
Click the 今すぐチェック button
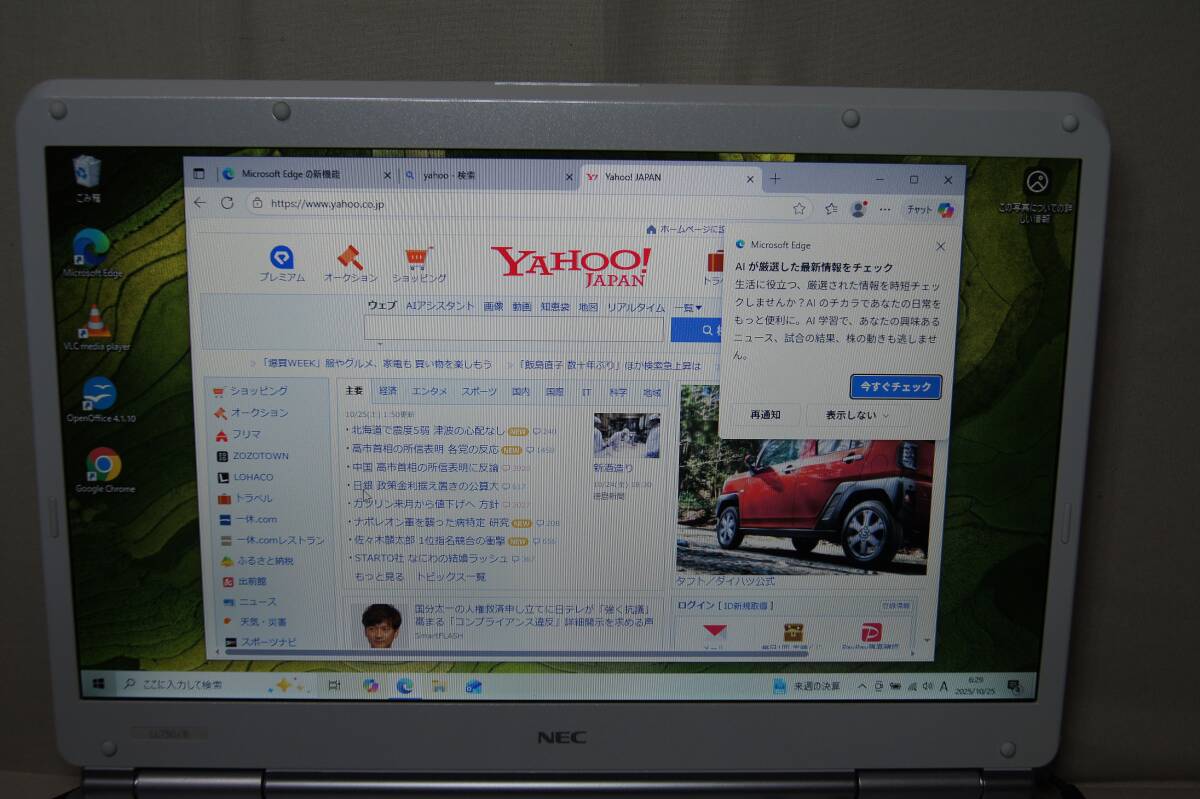point(896,386)
